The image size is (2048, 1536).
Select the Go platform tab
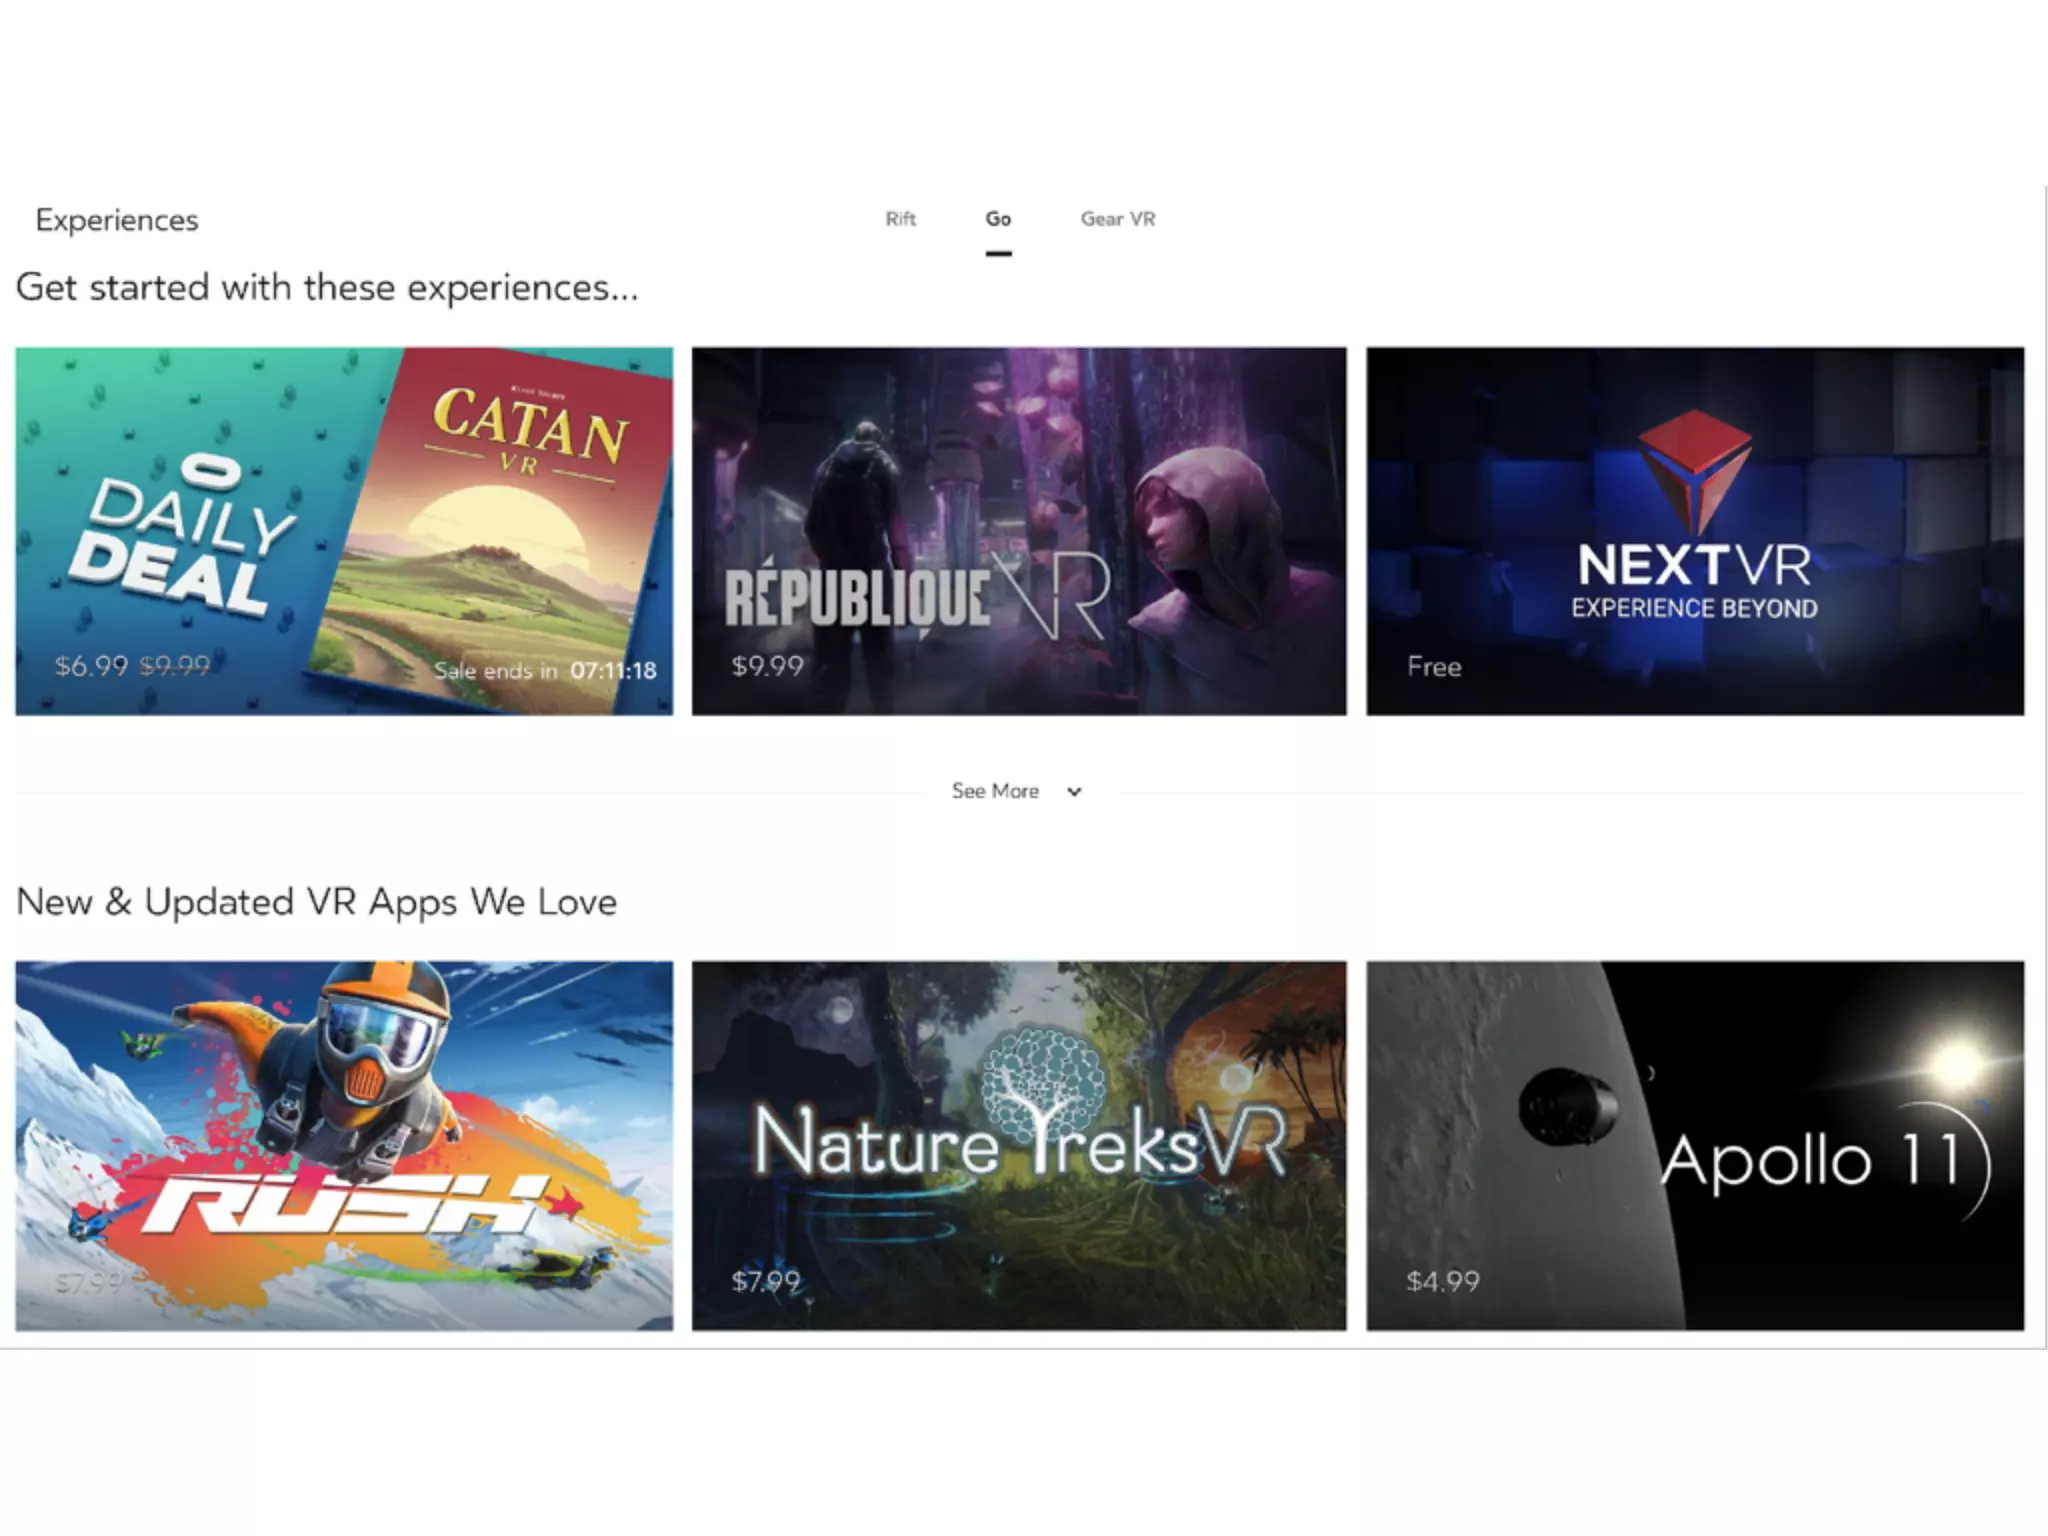point(998,219)
